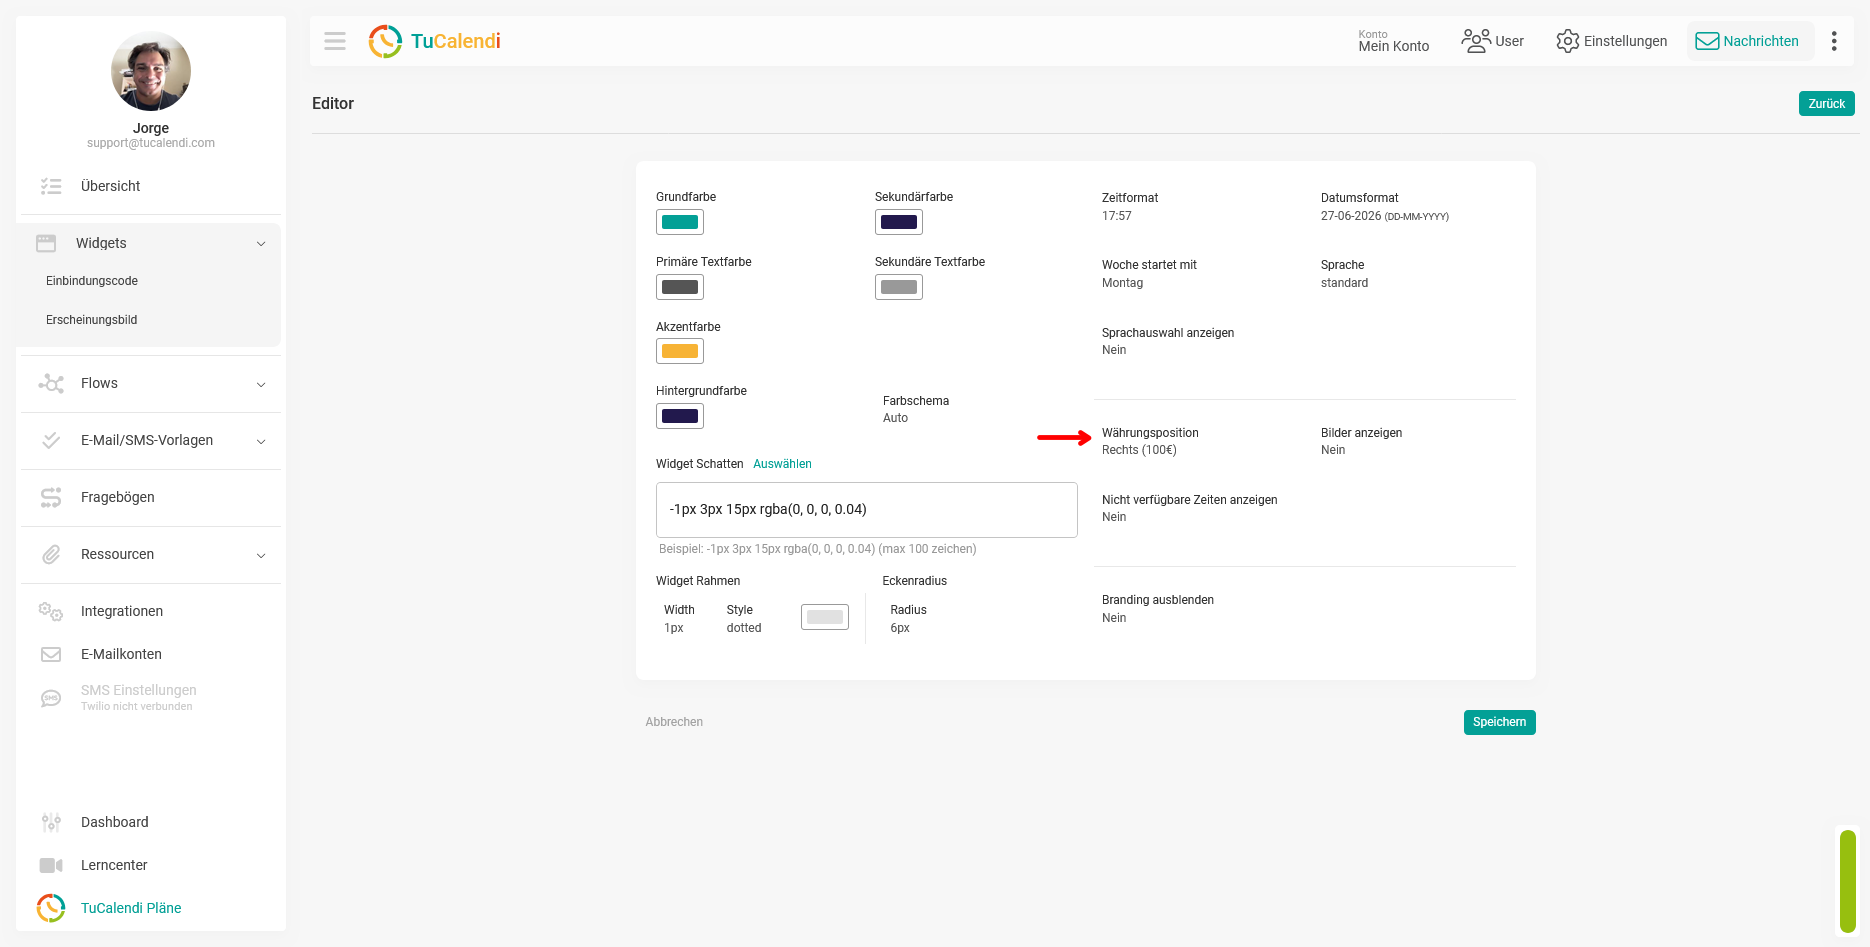1870x947 pixels.
Task: Pick the Primäre Textfarbe swatch
Action: (680, 287)
